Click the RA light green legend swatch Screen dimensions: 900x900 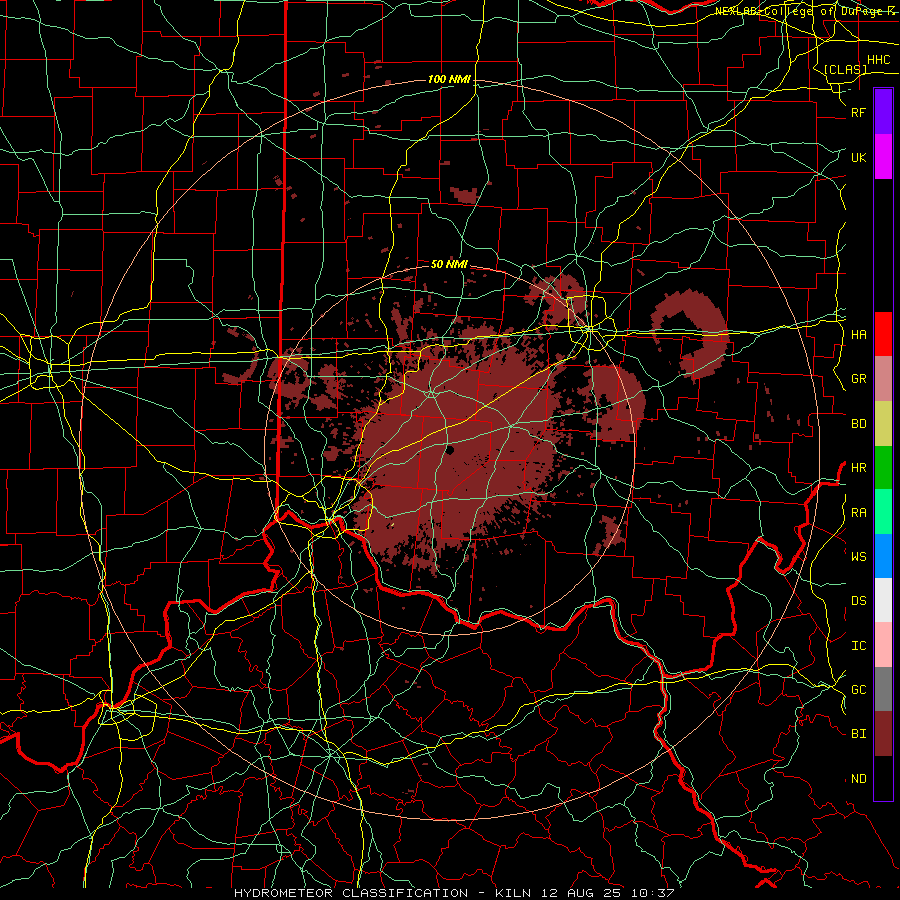click(883, 512)
